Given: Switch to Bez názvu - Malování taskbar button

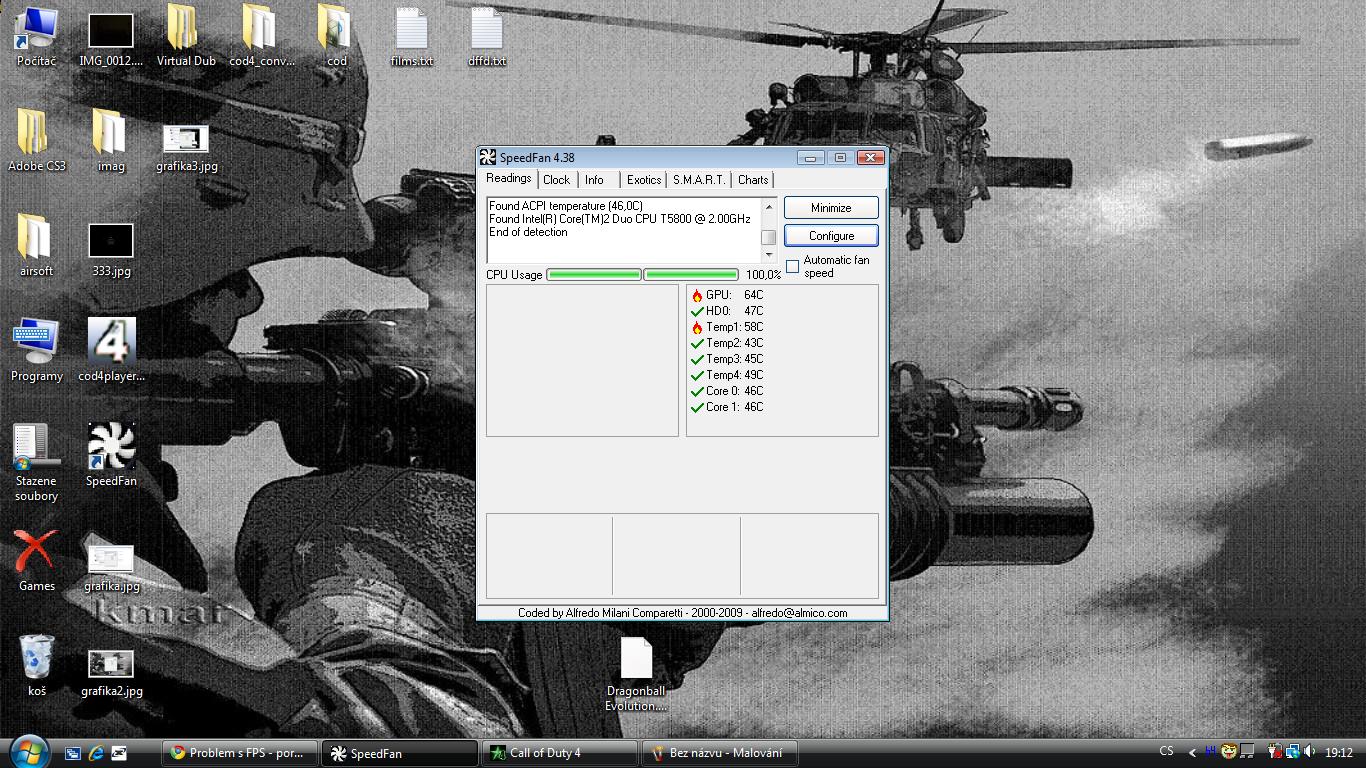Looking at the screenshot, I should pos(720,753).
